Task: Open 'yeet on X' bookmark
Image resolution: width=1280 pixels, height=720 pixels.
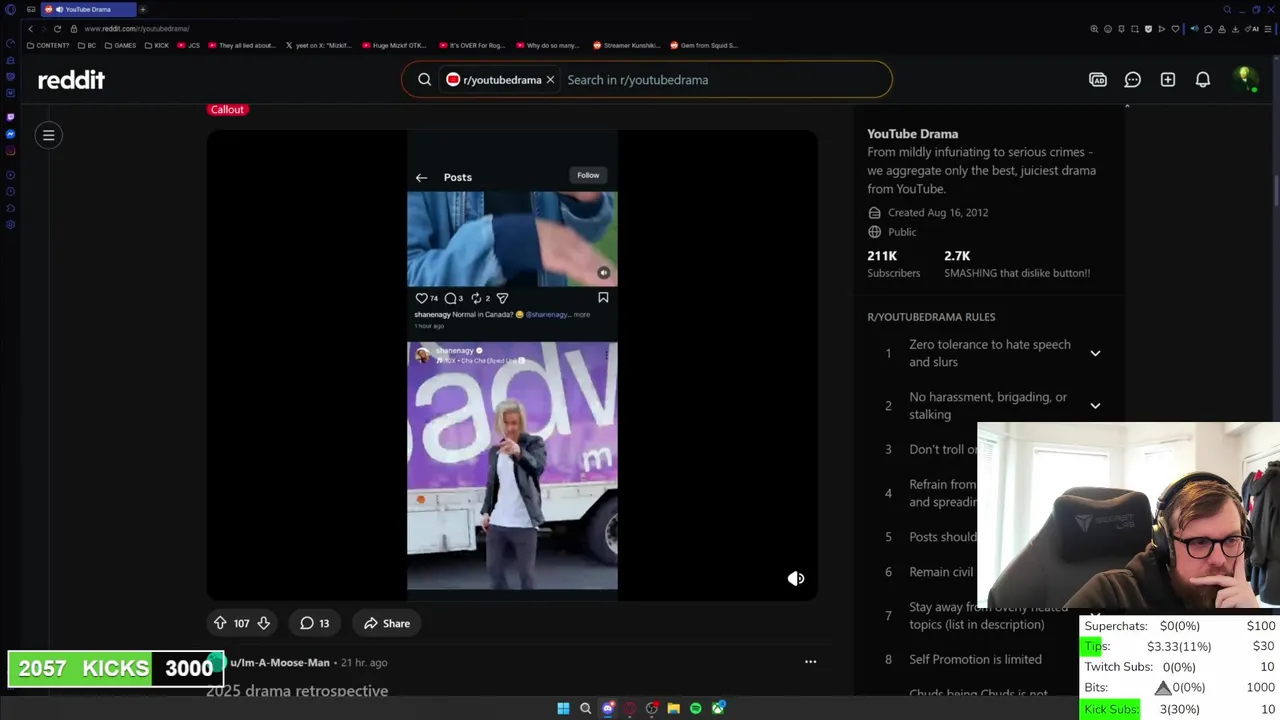Action: (318, 45)
